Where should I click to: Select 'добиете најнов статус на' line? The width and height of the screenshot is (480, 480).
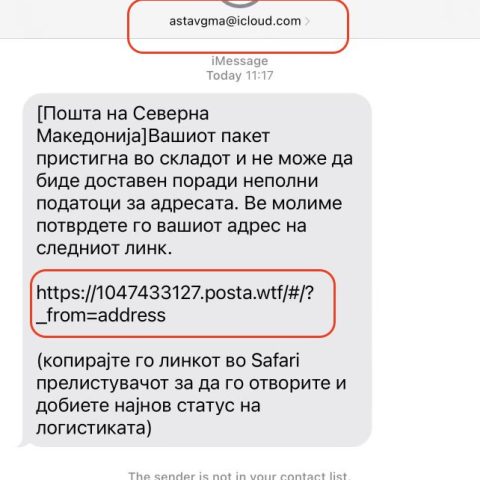(x=148, y=406)
